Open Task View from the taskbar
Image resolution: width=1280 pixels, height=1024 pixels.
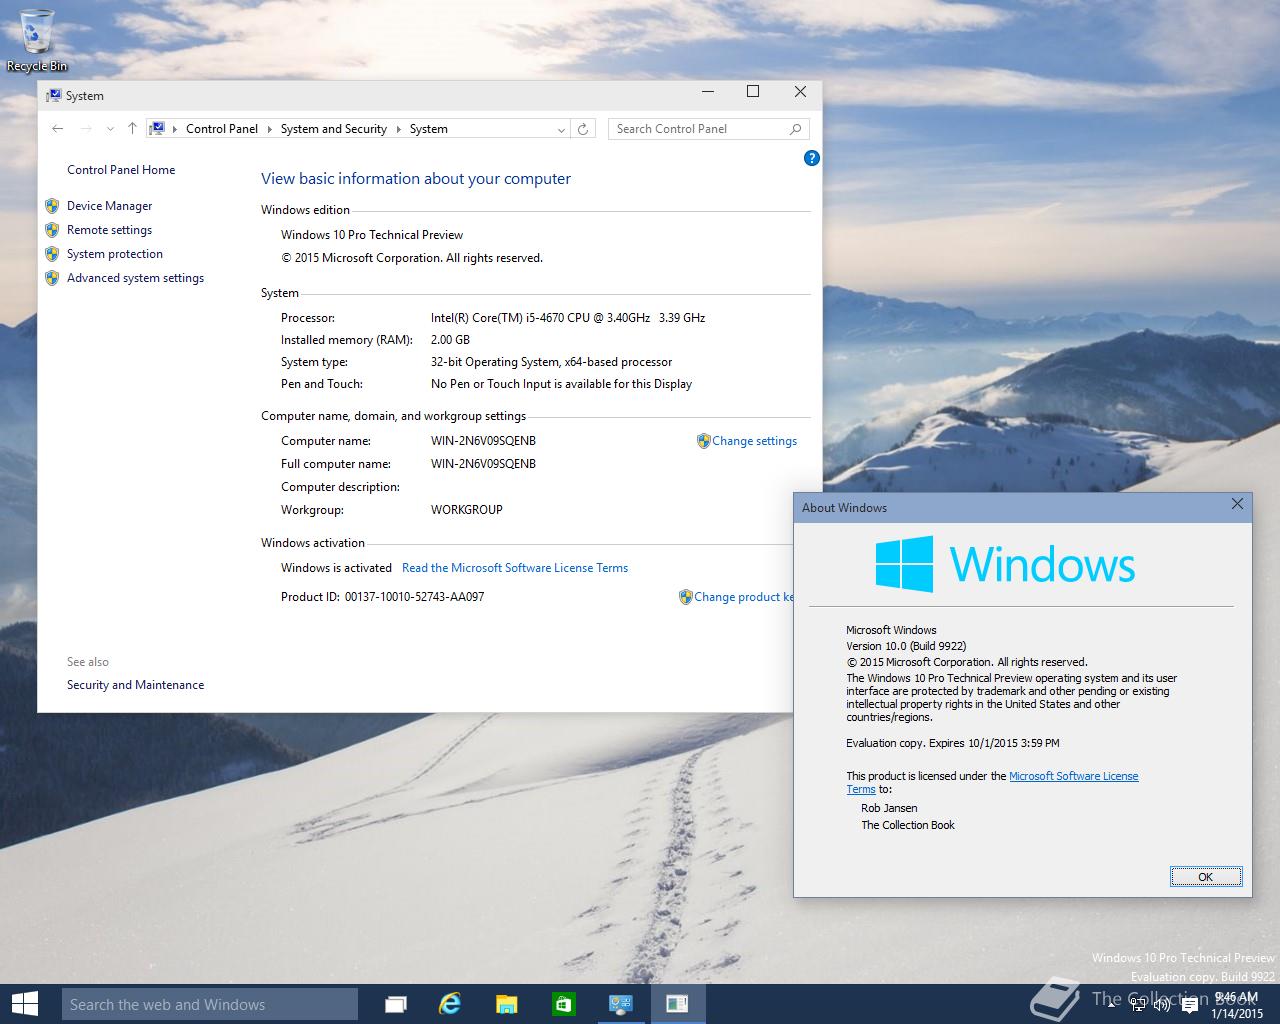pyautogui.click(x=396, y=1004)
